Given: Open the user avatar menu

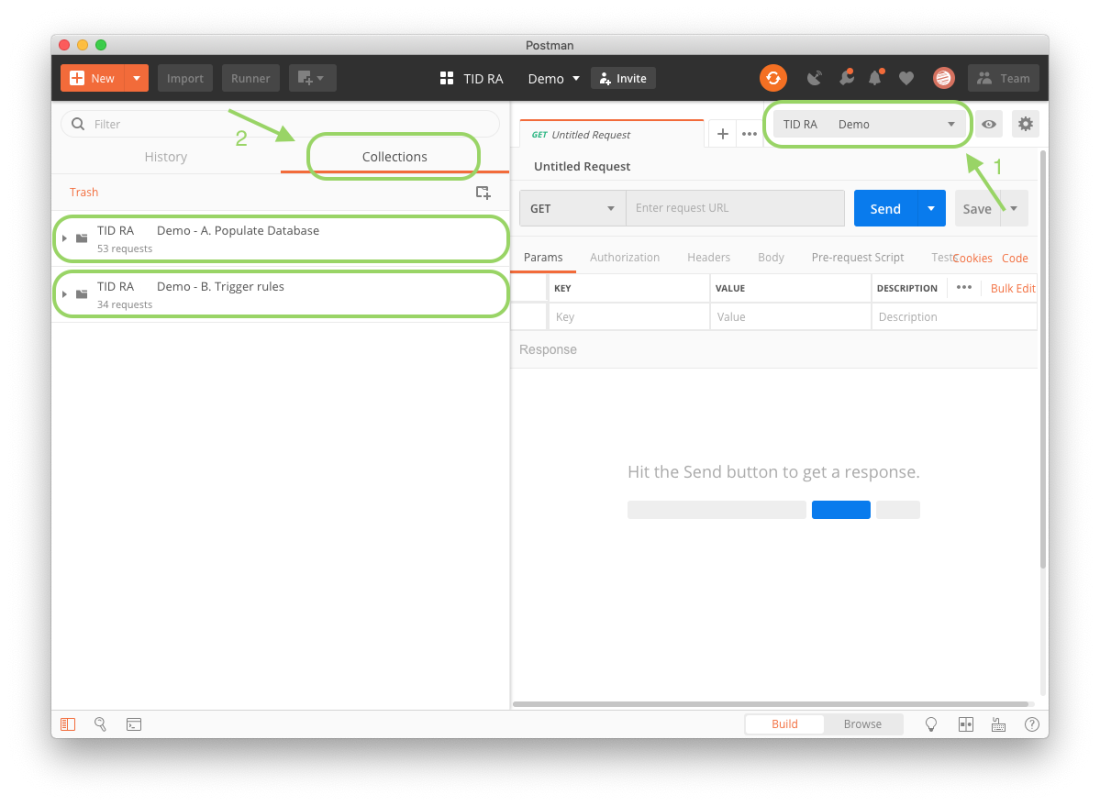Looking at the screenshot, I should [x=944, y=78].
